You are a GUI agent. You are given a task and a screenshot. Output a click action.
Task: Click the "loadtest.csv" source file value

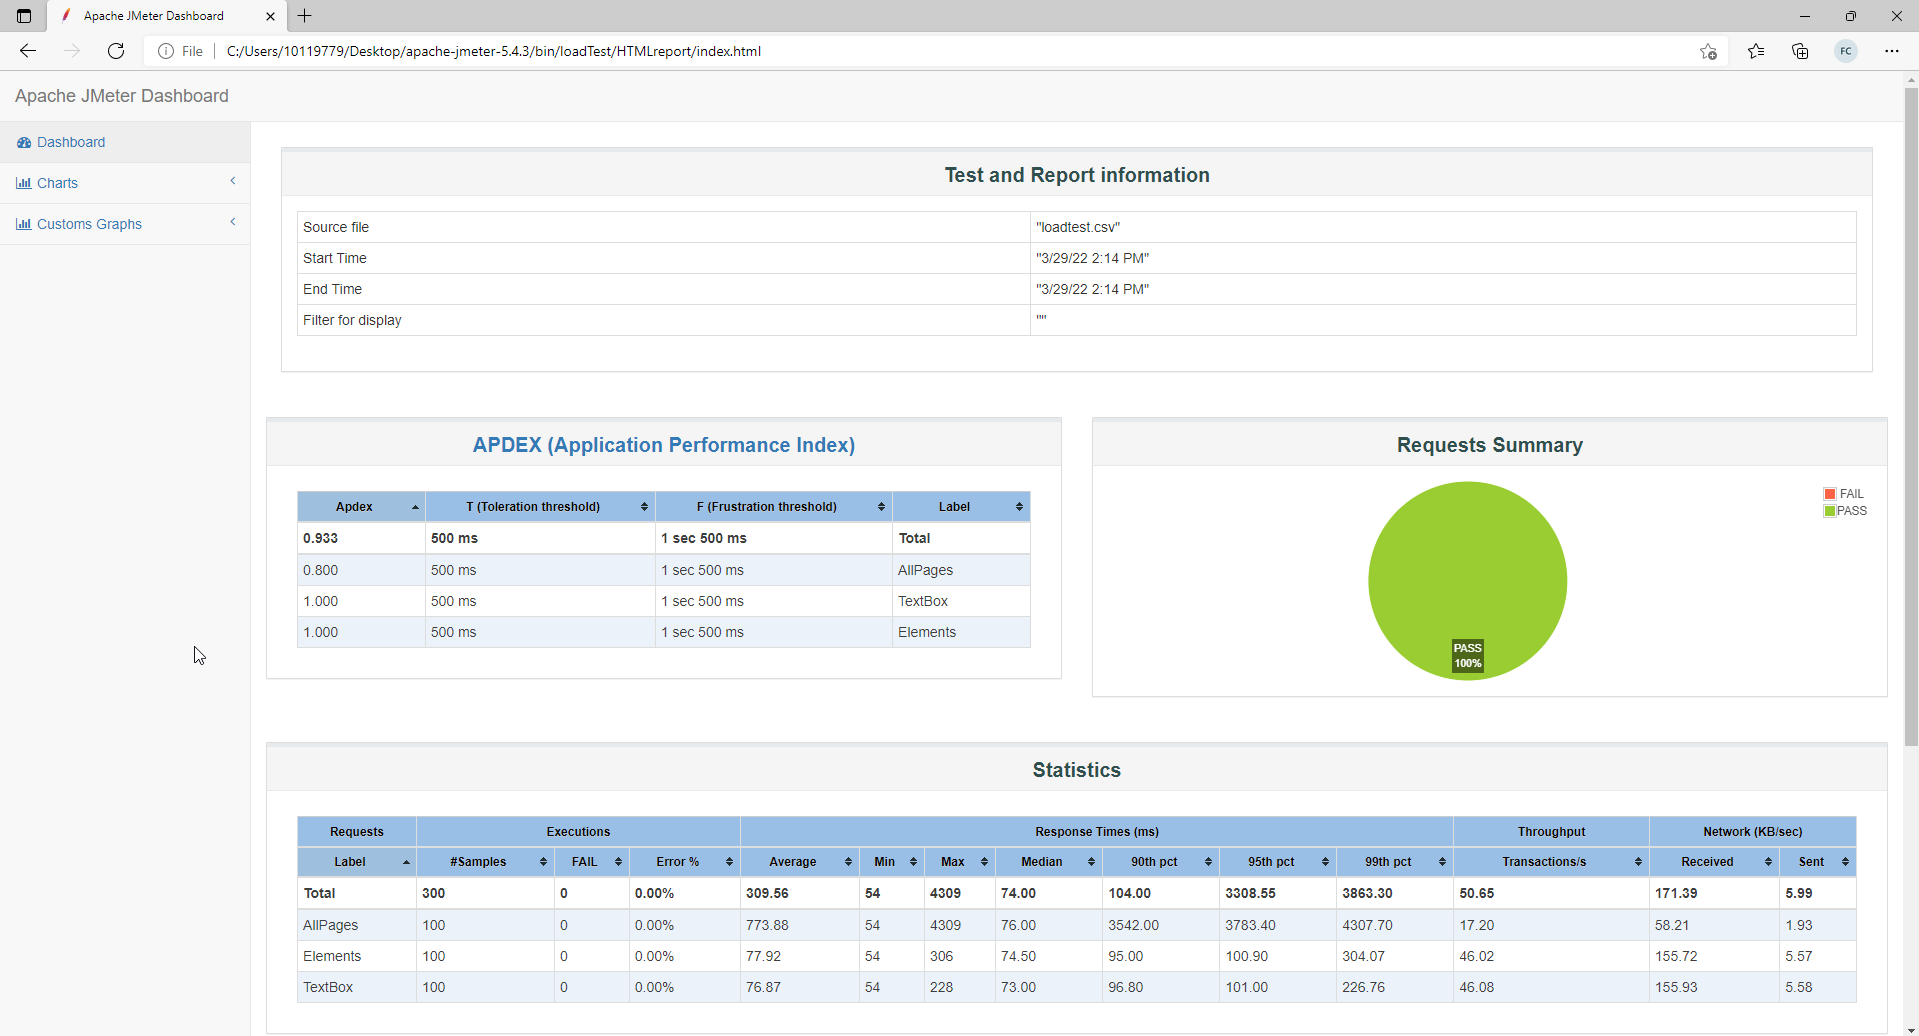tap(1078, 227)
